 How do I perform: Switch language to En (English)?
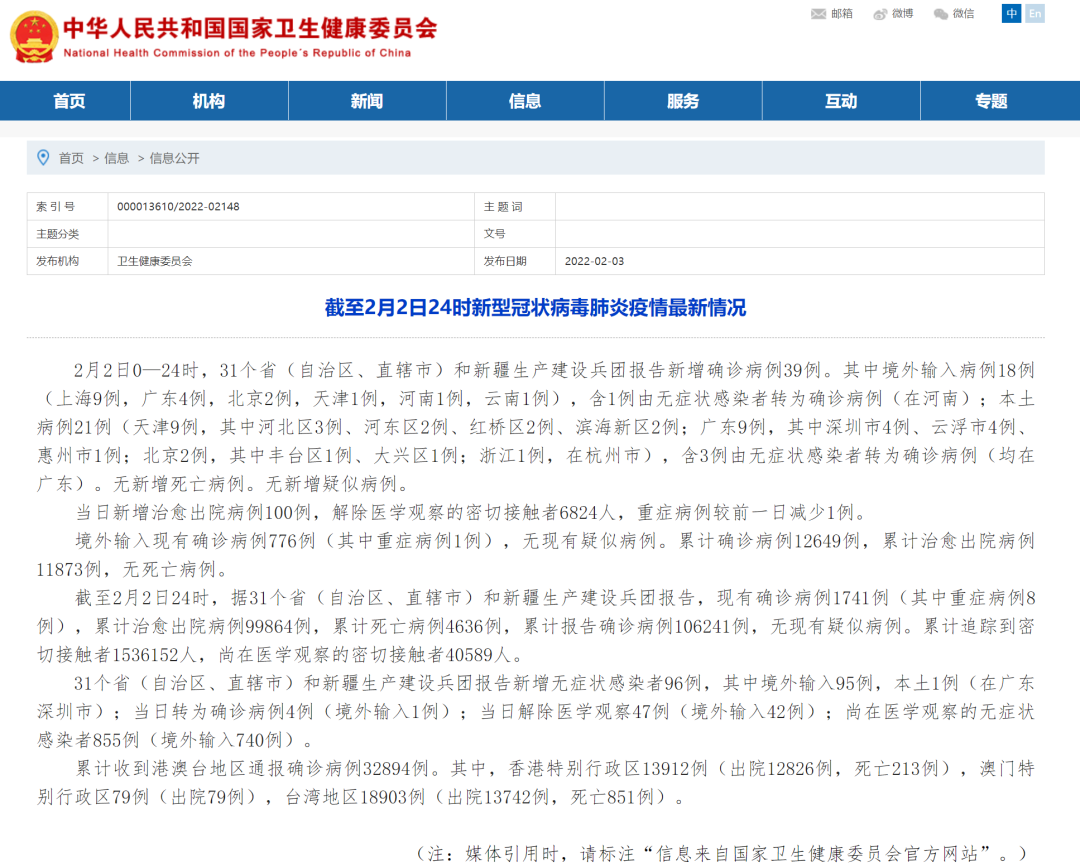(x=1035, y=13)
